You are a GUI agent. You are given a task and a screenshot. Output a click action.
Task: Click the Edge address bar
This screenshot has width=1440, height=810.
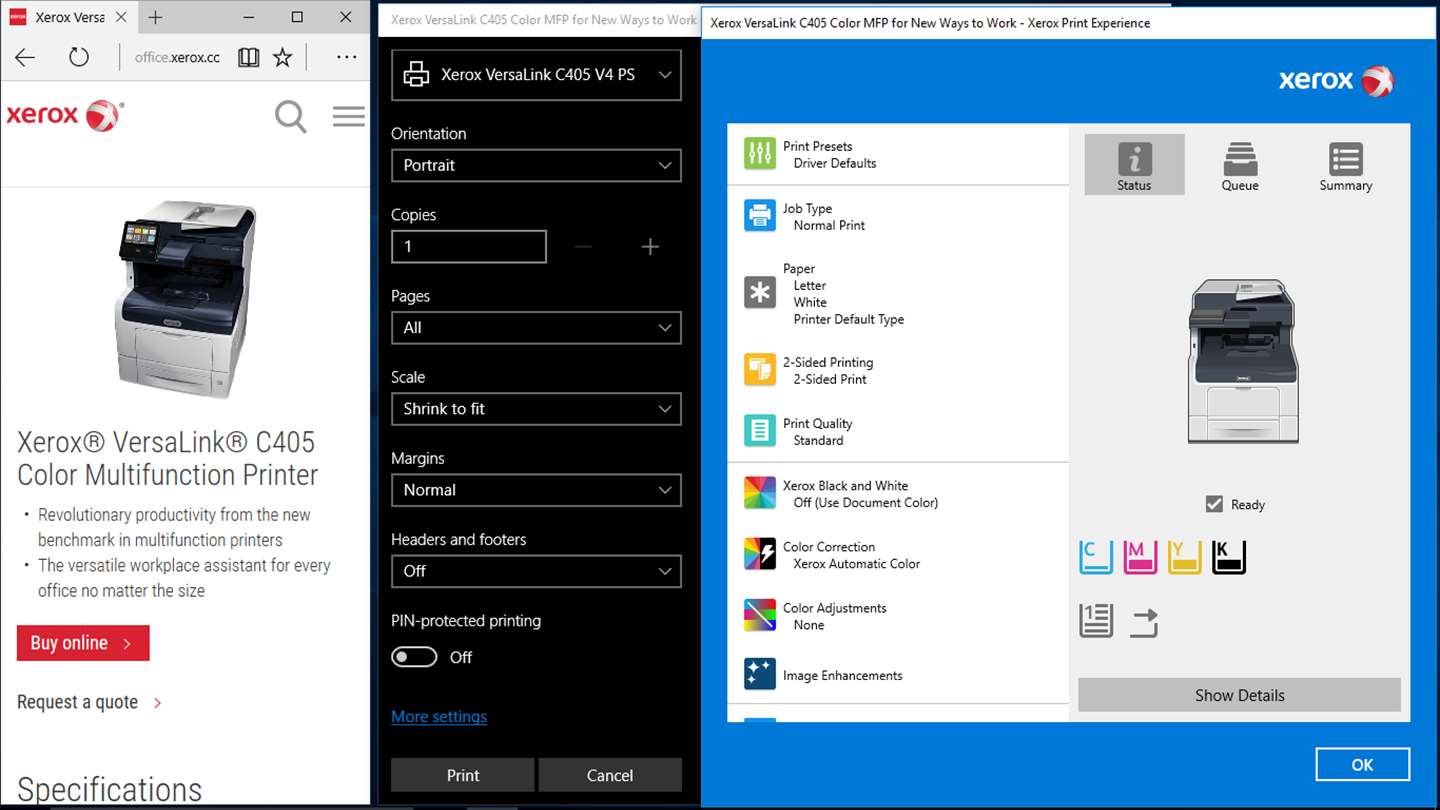(x=177, y=57)
